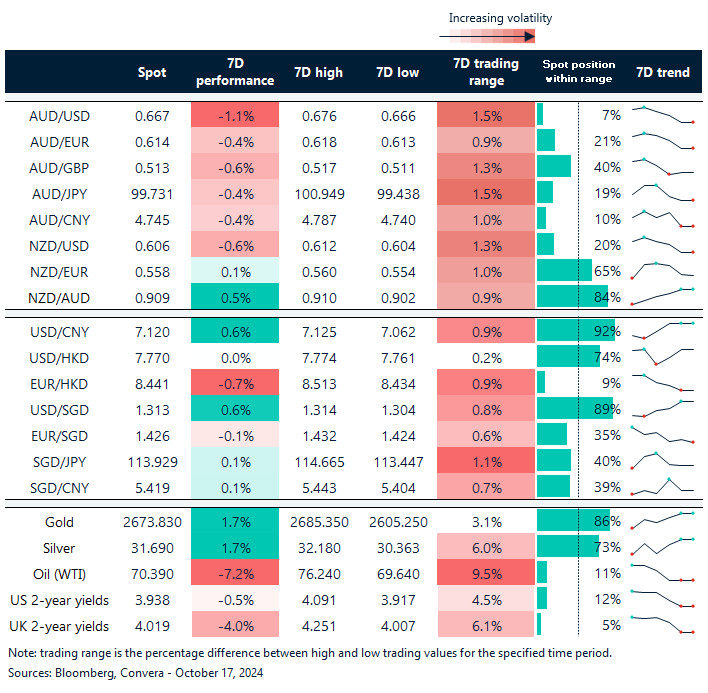Click the Increasing volatility legend label

click(x=500, y=18)
